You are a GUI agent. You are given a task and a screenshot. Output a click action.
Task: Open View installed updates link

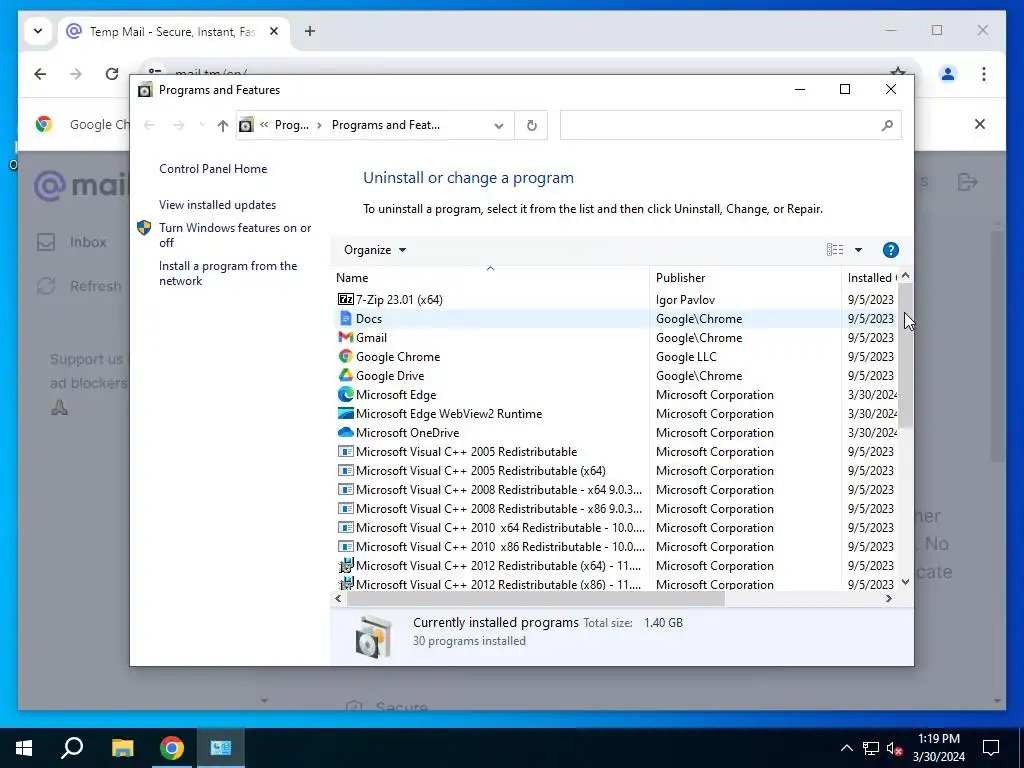point(217,205)
